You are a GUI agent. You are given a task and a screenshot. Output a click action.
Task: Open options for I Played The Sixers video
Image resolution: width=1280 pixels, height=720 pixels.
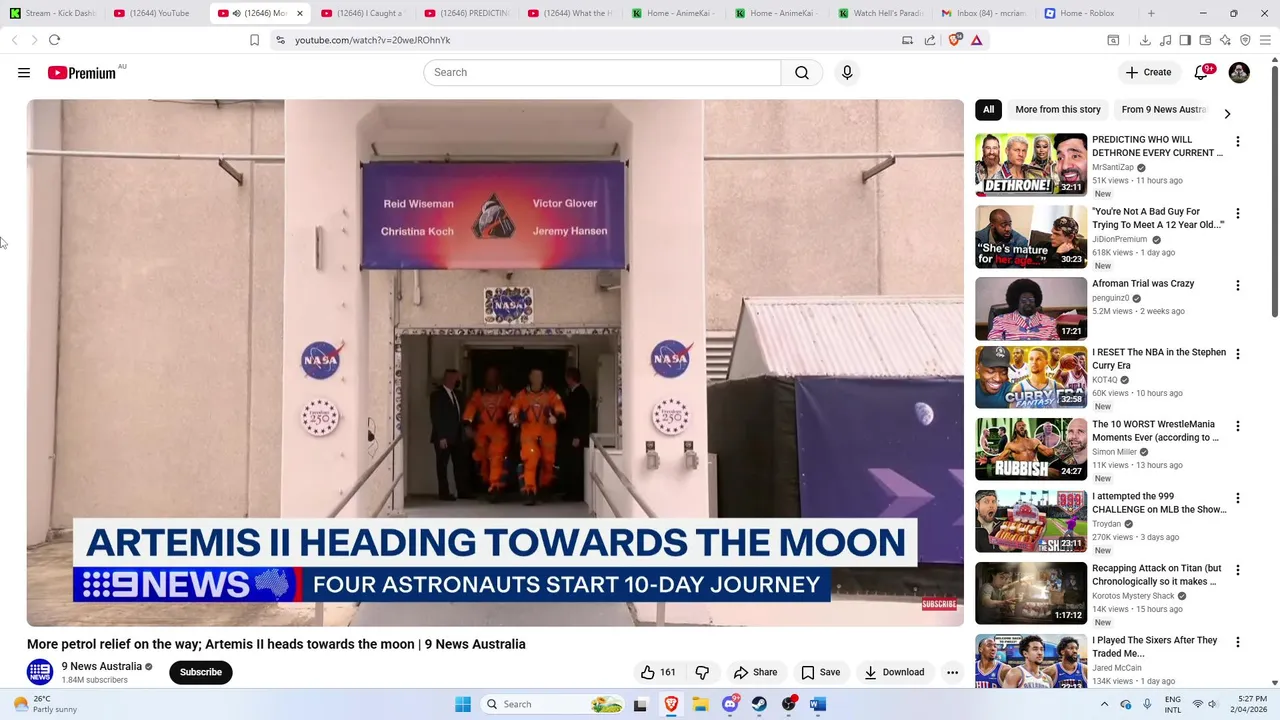point(1238,642)
